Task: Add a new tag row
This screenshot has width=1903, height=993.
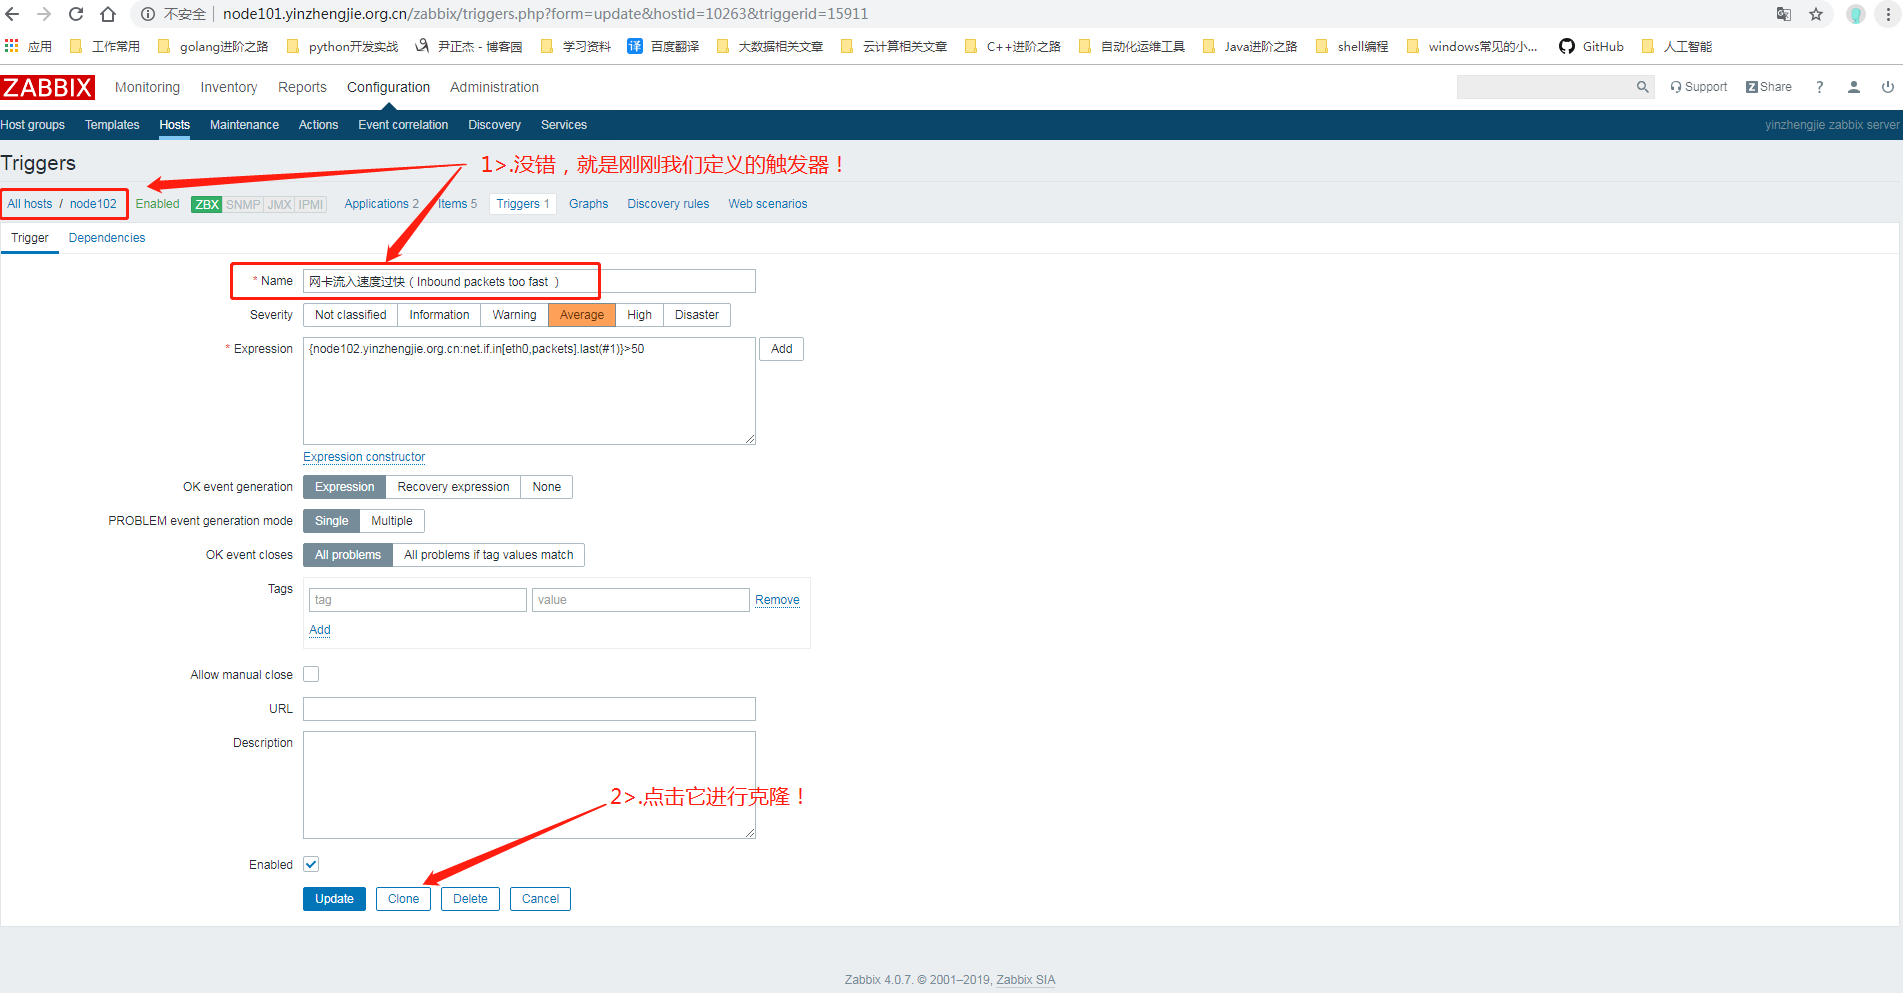Action: point(319,630)
